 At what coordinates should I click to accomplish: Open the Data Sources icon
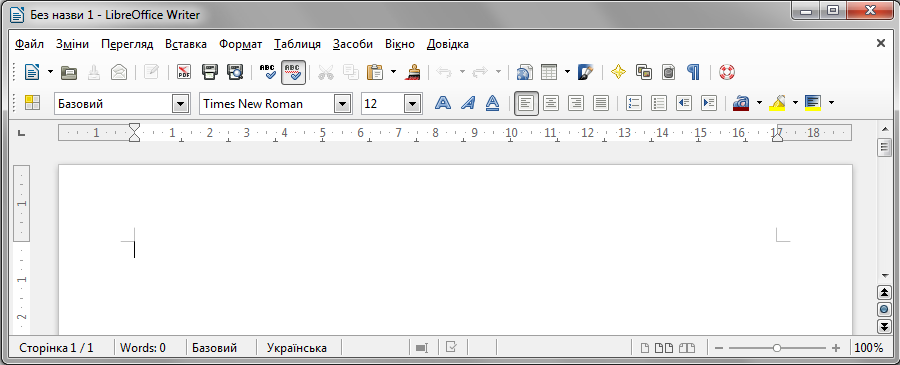(x=669, y=72)
